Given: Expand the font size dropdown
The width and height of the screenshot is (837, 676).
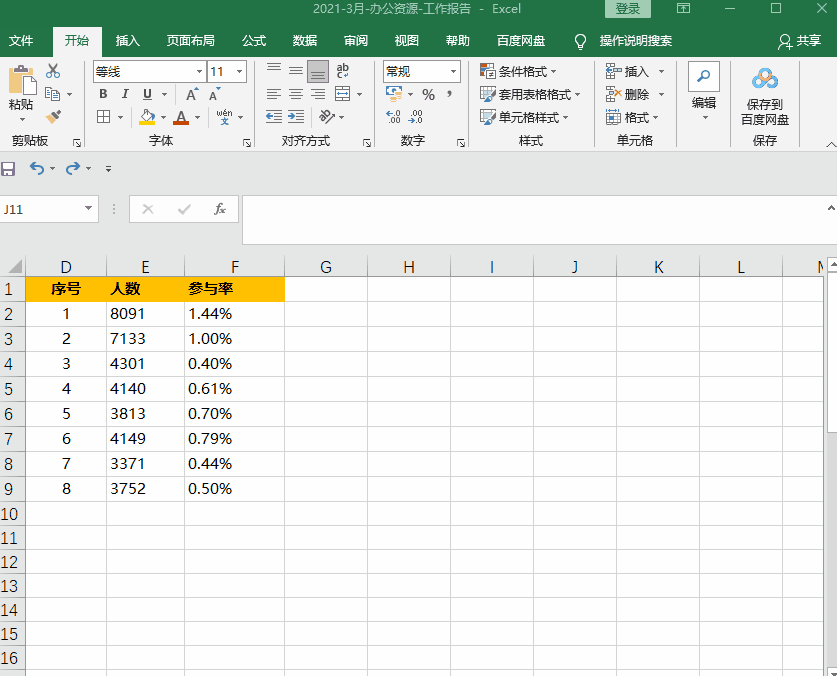Looking at the screenshot, I should point(240,72).
